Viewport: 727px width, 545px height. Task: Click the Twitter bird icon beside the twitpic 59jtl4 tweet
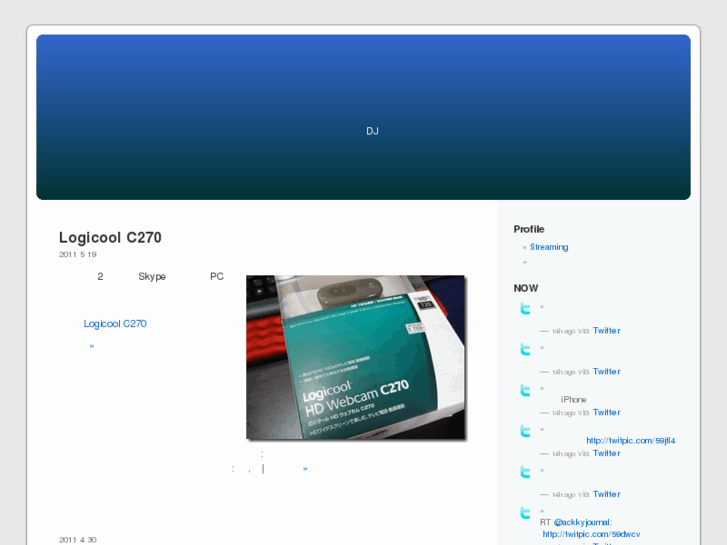coord(525,431)
